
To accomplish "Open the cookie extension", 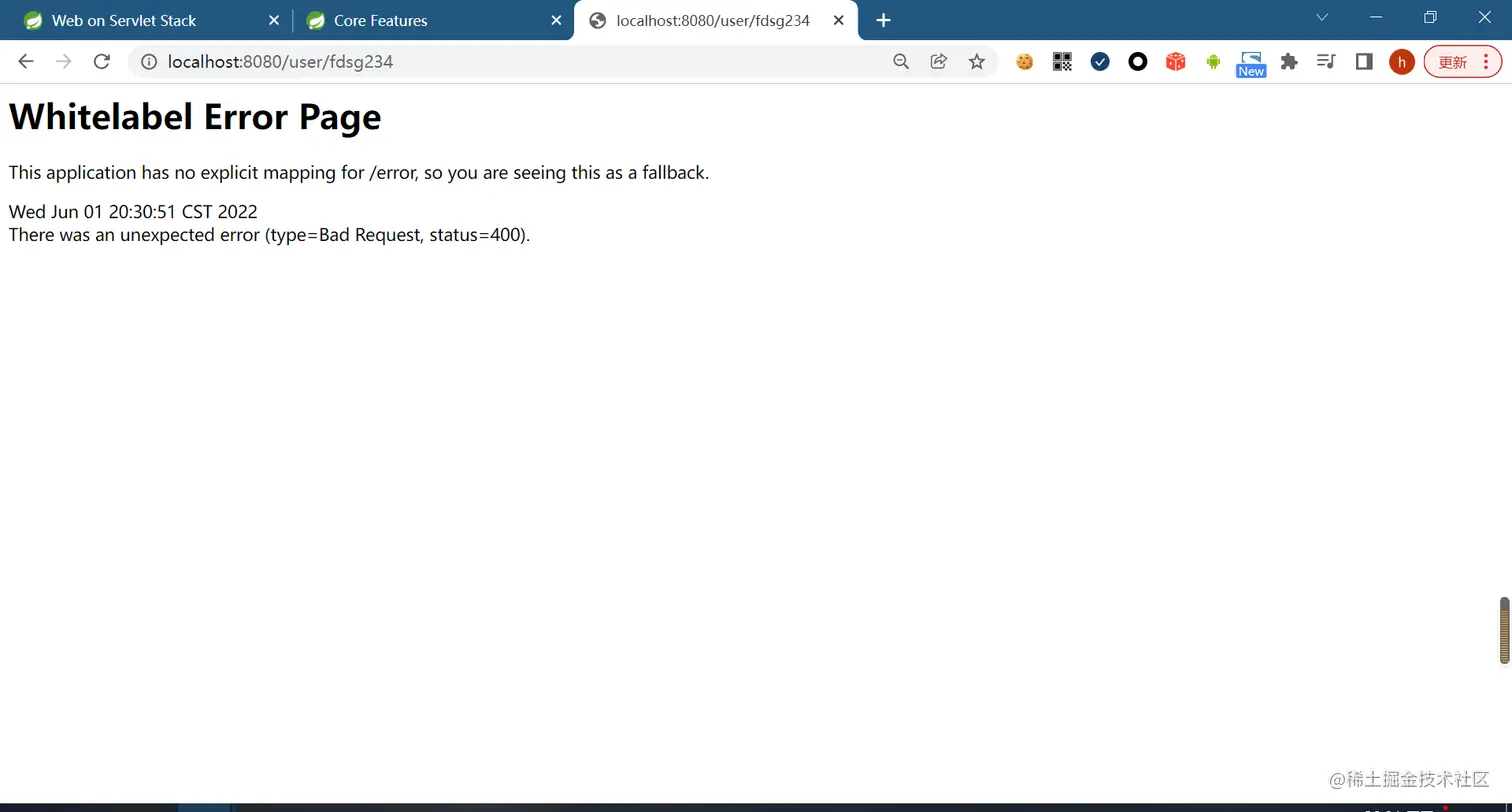I will [x=1024, y=62].
